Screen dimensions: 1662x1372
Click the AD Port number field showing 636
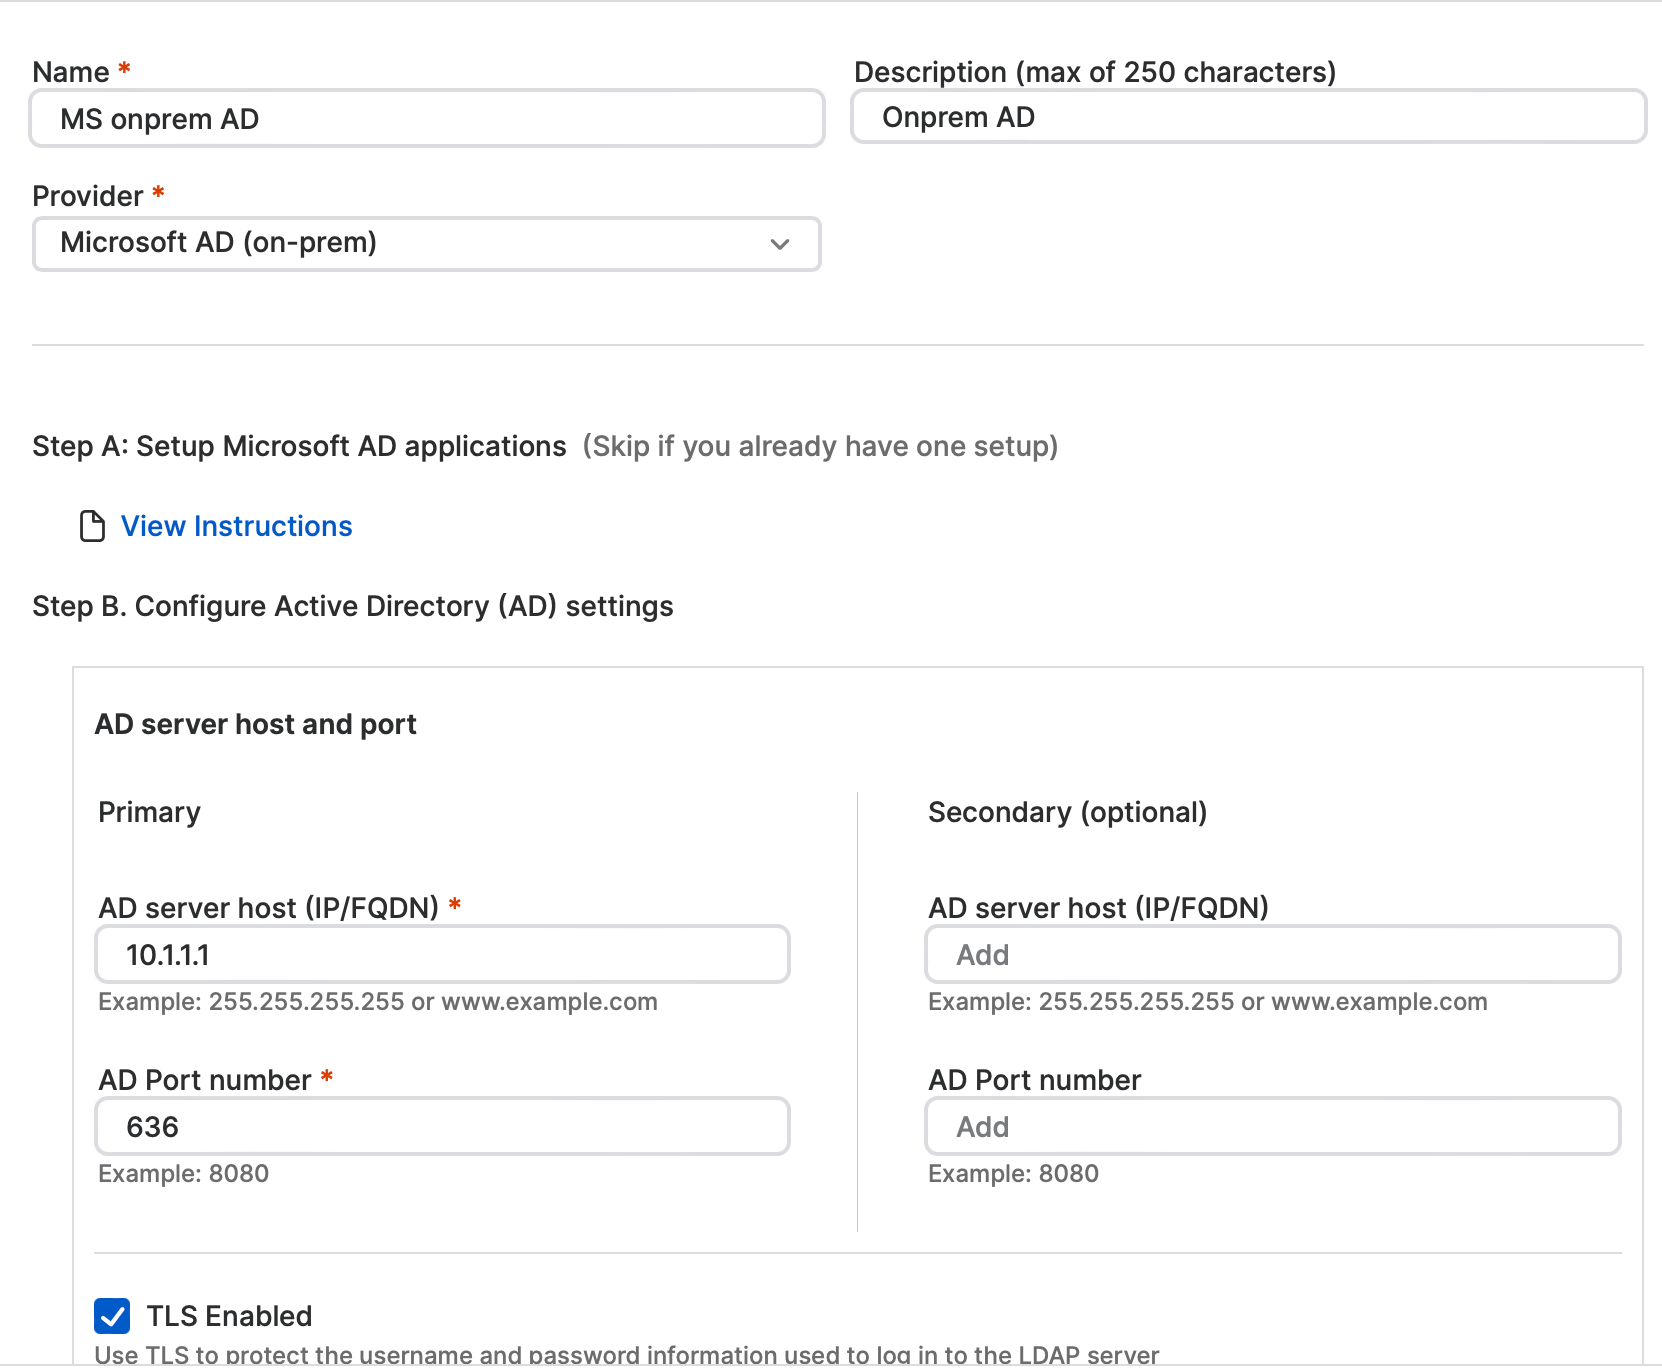click(442, 1126)
